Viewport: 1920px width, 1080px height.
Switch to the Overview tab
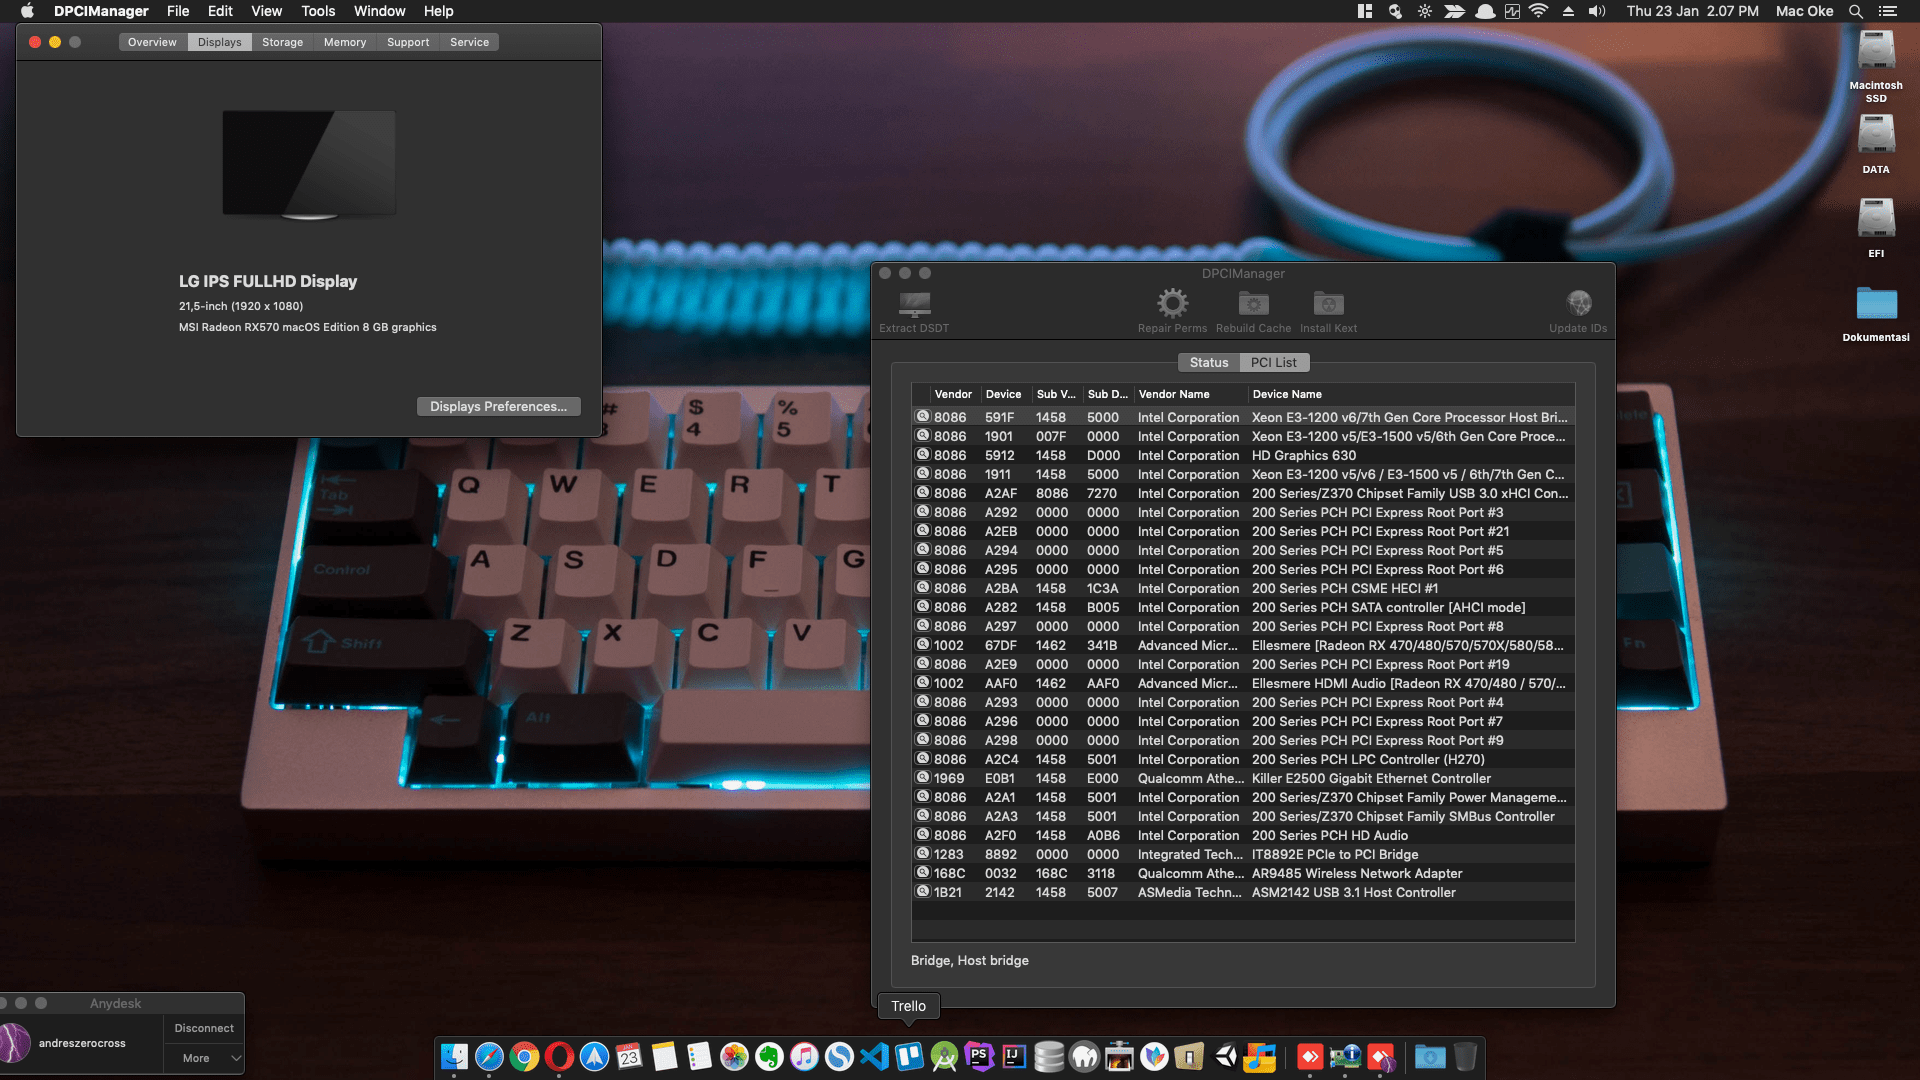152,42
